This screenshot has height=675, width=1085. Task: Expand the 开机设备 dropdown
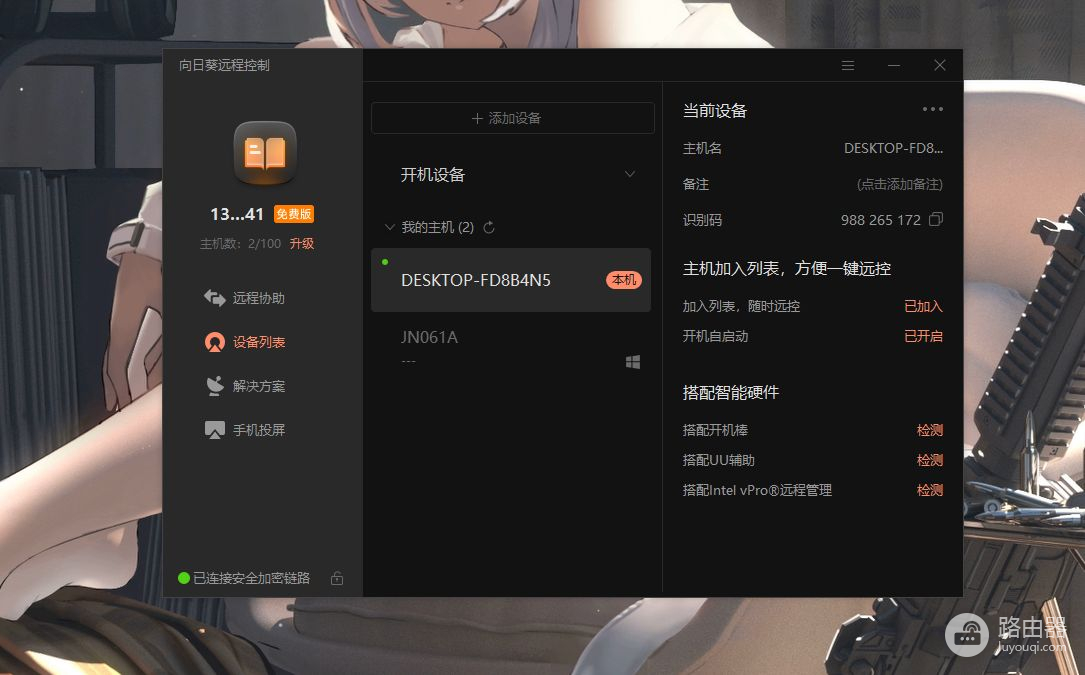pos(630,174)
